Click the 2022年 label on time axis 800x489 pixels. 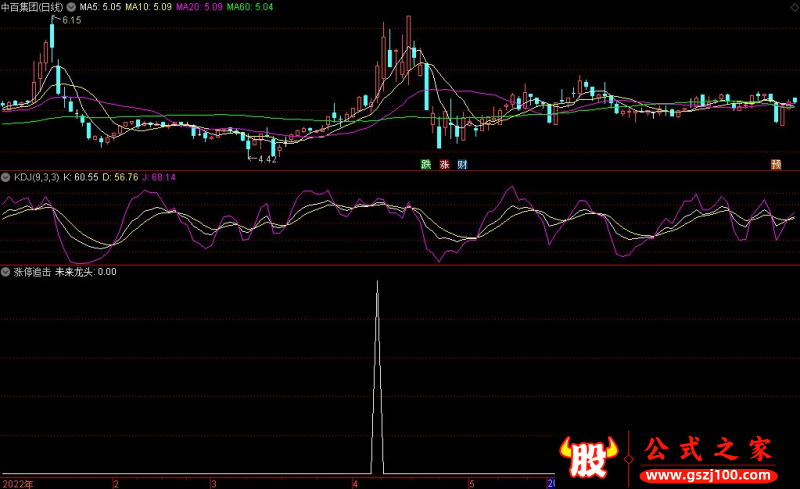click(x=17, y=483)
